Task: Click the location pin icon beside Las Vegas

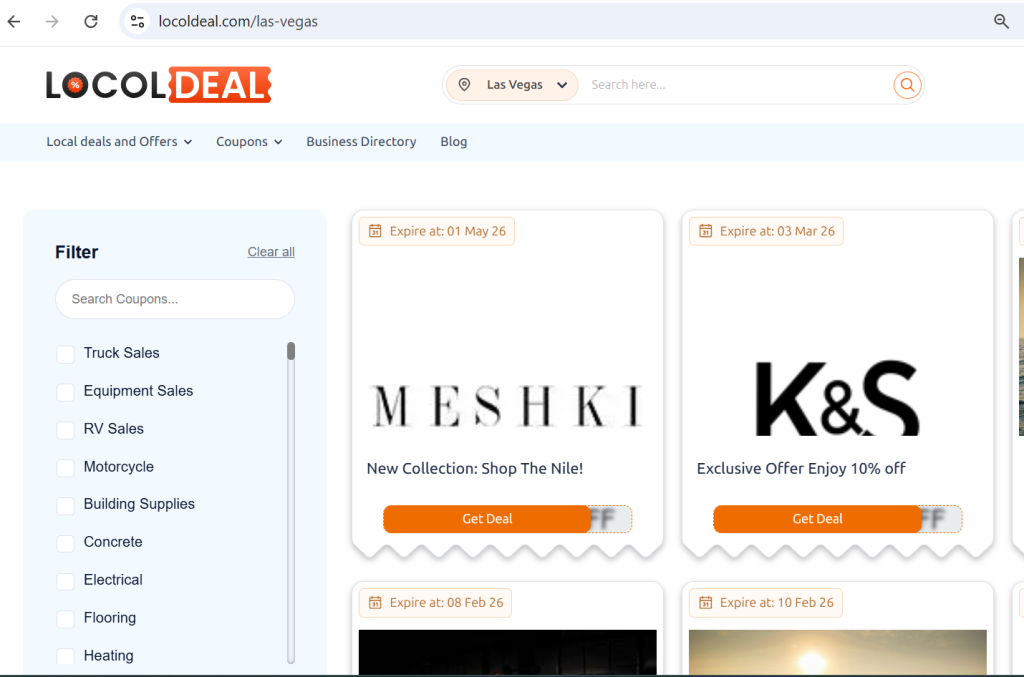Action: [464, 85]
